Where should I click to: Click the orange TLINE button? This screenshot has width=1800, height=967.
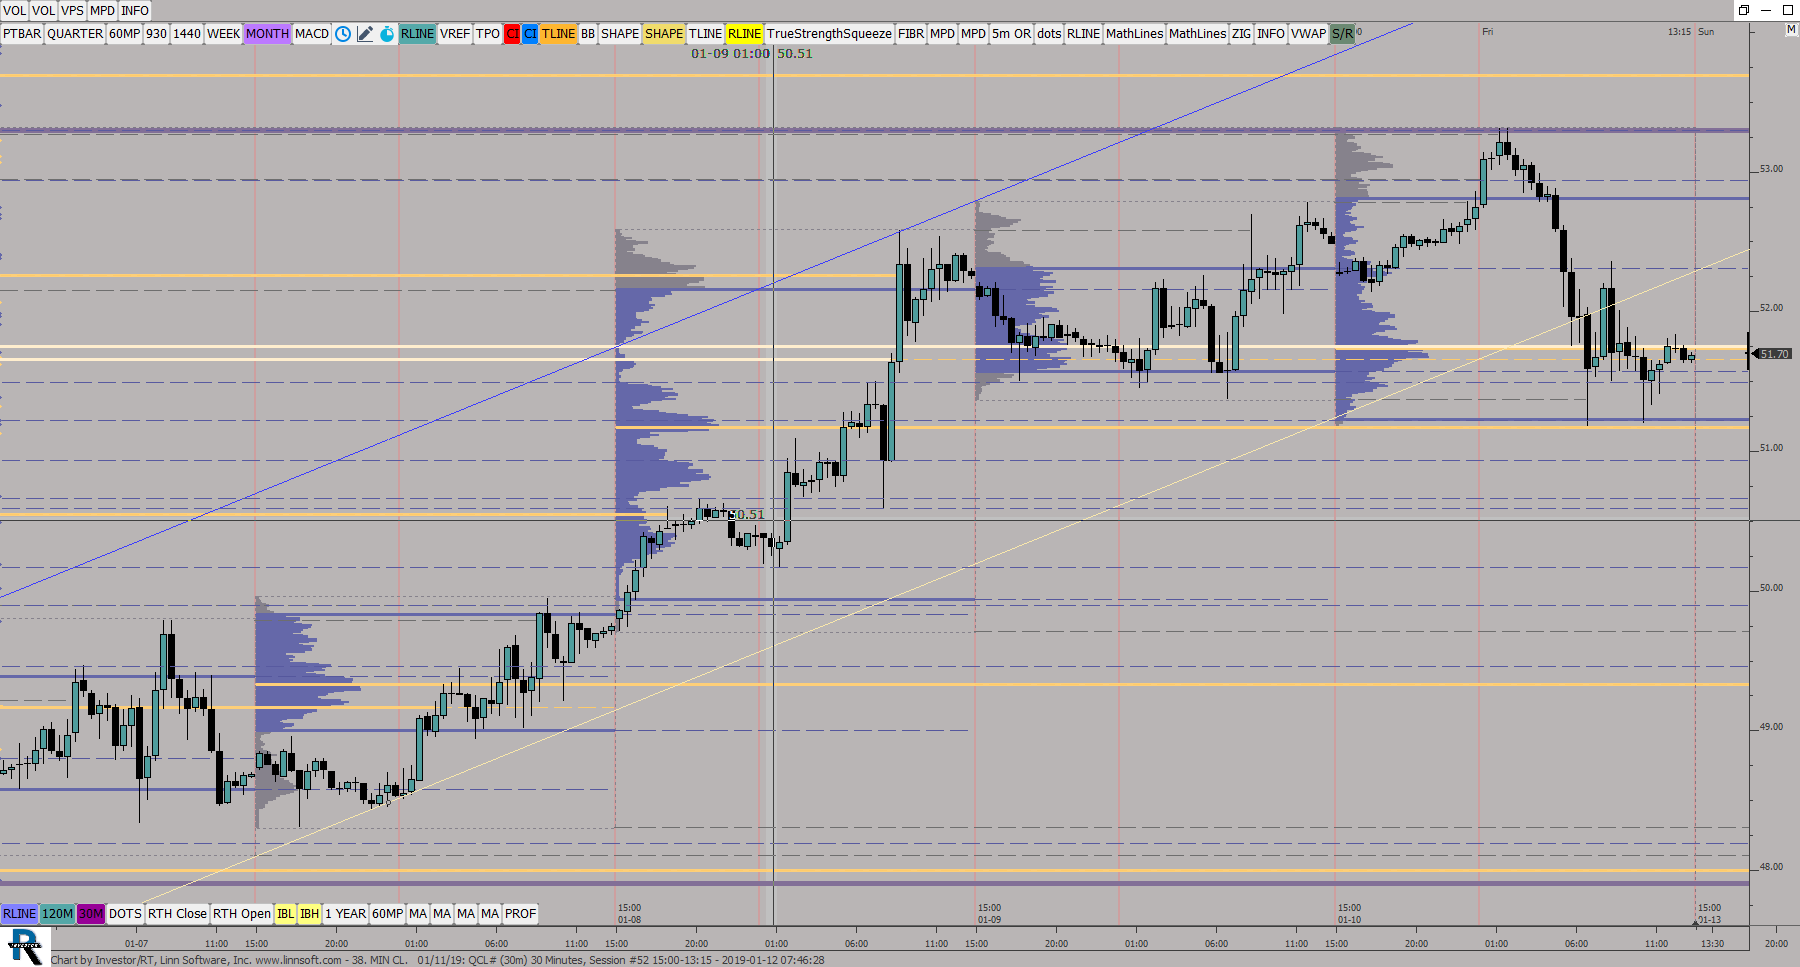pyautogui.click(x=558, y=34)
